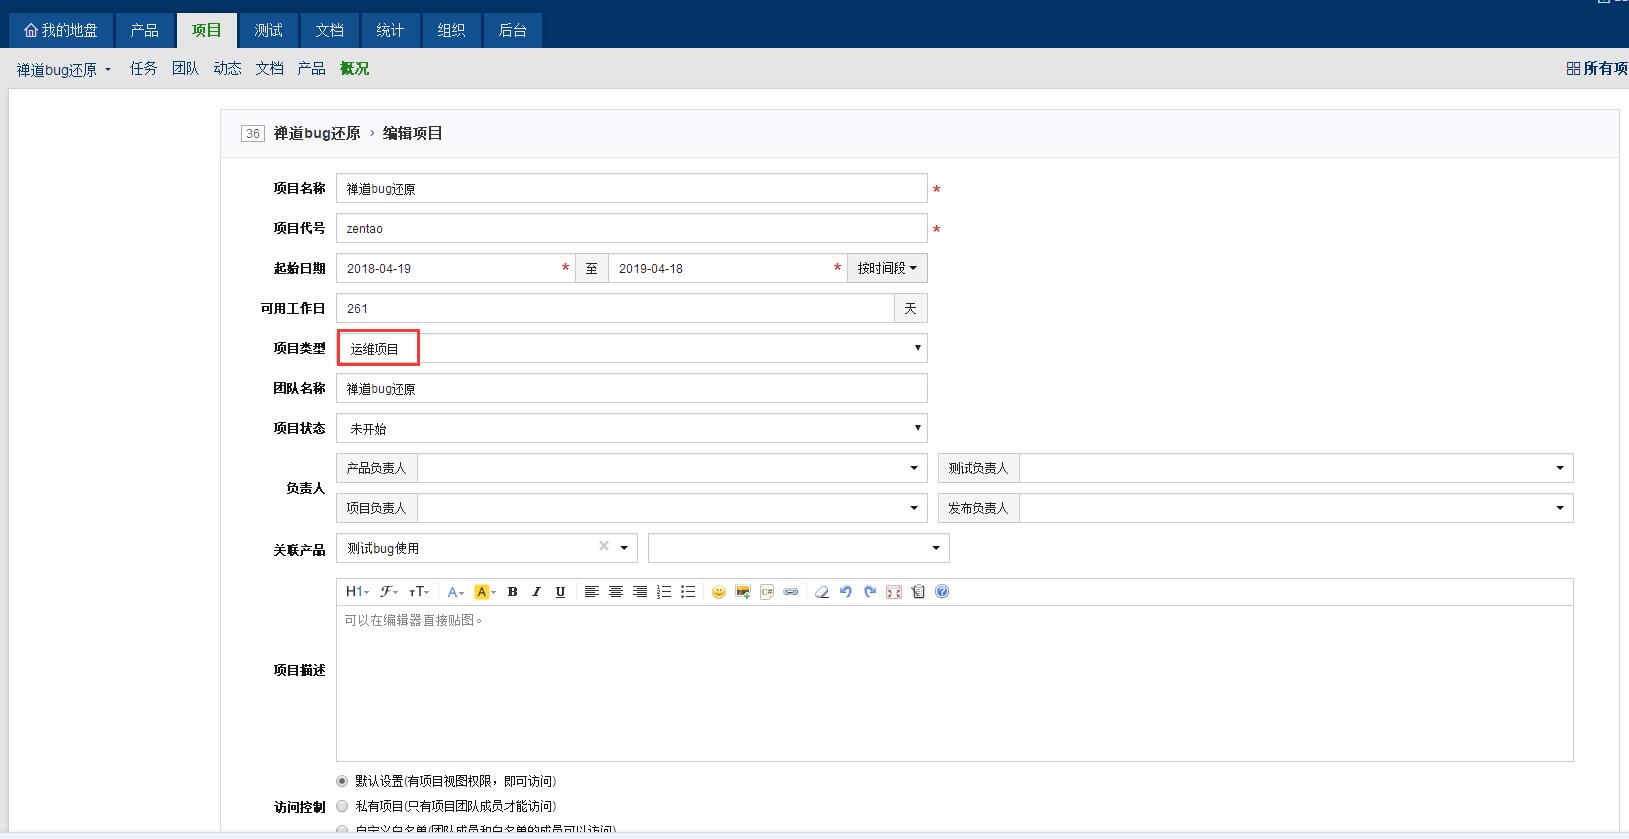This screenshot has height=839, width=1629.
Task: Open the 产品 submenu link
Action: [312, 68]
